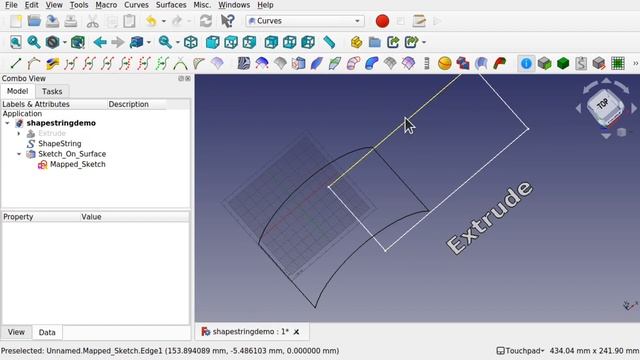Click the bounding box toggle icon

tap(78, 42)
